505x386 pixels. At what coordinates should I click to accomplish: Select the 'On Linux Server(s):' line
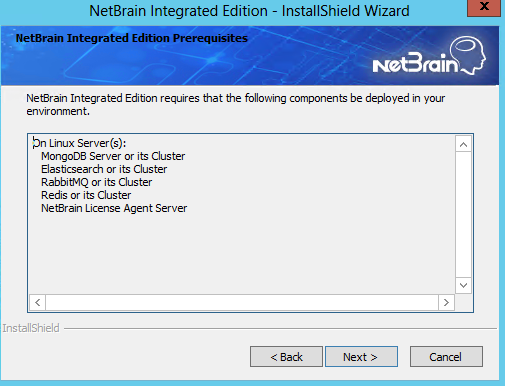click(x=79, y=143)
